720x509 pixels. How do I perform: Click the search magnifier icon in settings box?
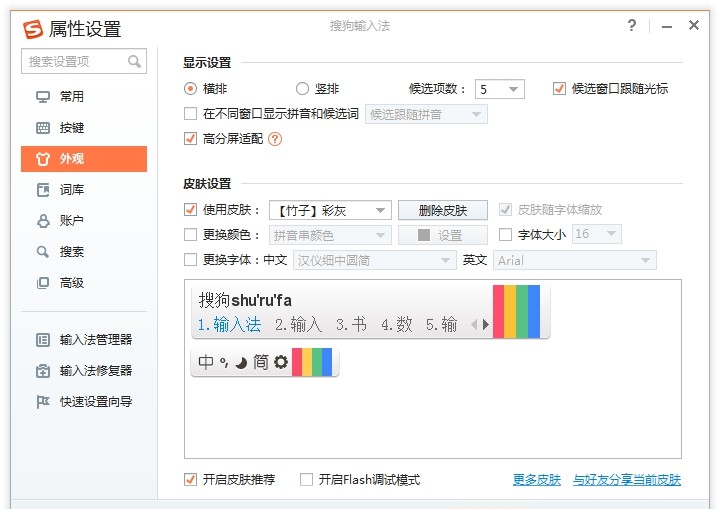tap(134, 62)
